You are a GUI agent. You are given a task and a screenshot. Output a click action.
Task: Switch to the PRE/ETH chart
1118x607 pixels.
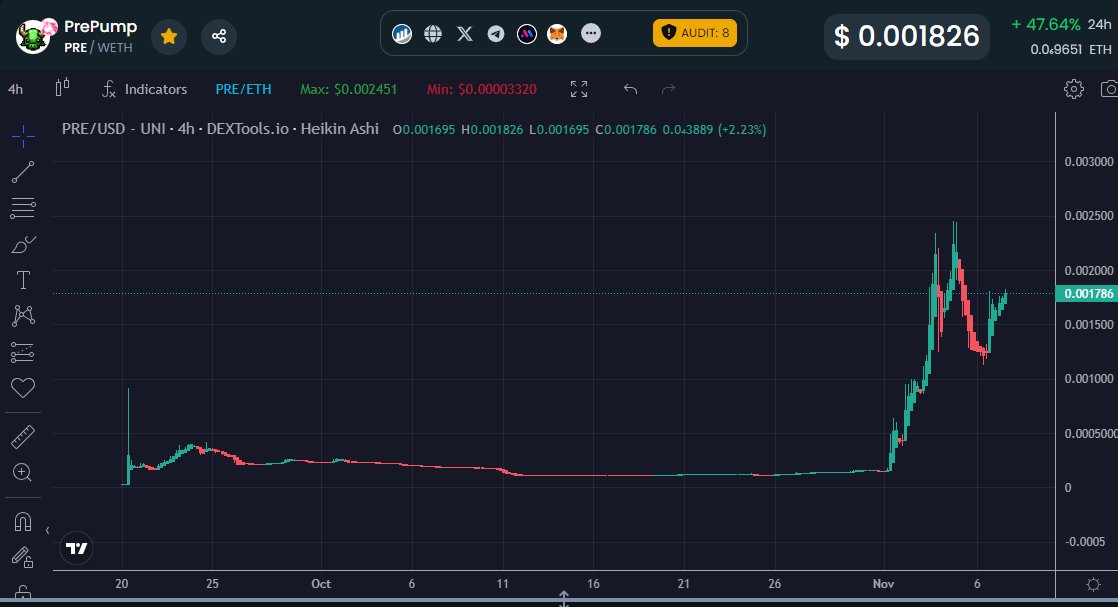tap(243, 89)
